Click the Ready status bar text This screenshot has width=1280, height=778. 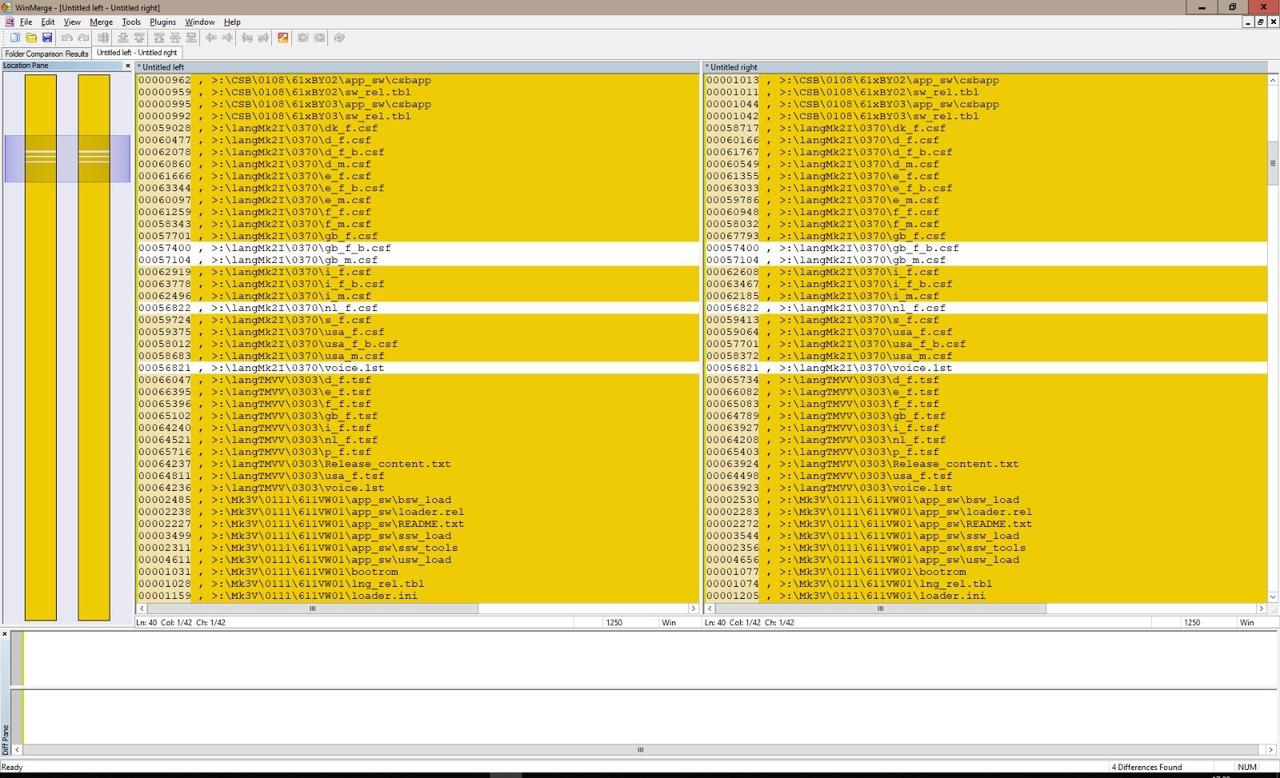[x=12, y=767]
